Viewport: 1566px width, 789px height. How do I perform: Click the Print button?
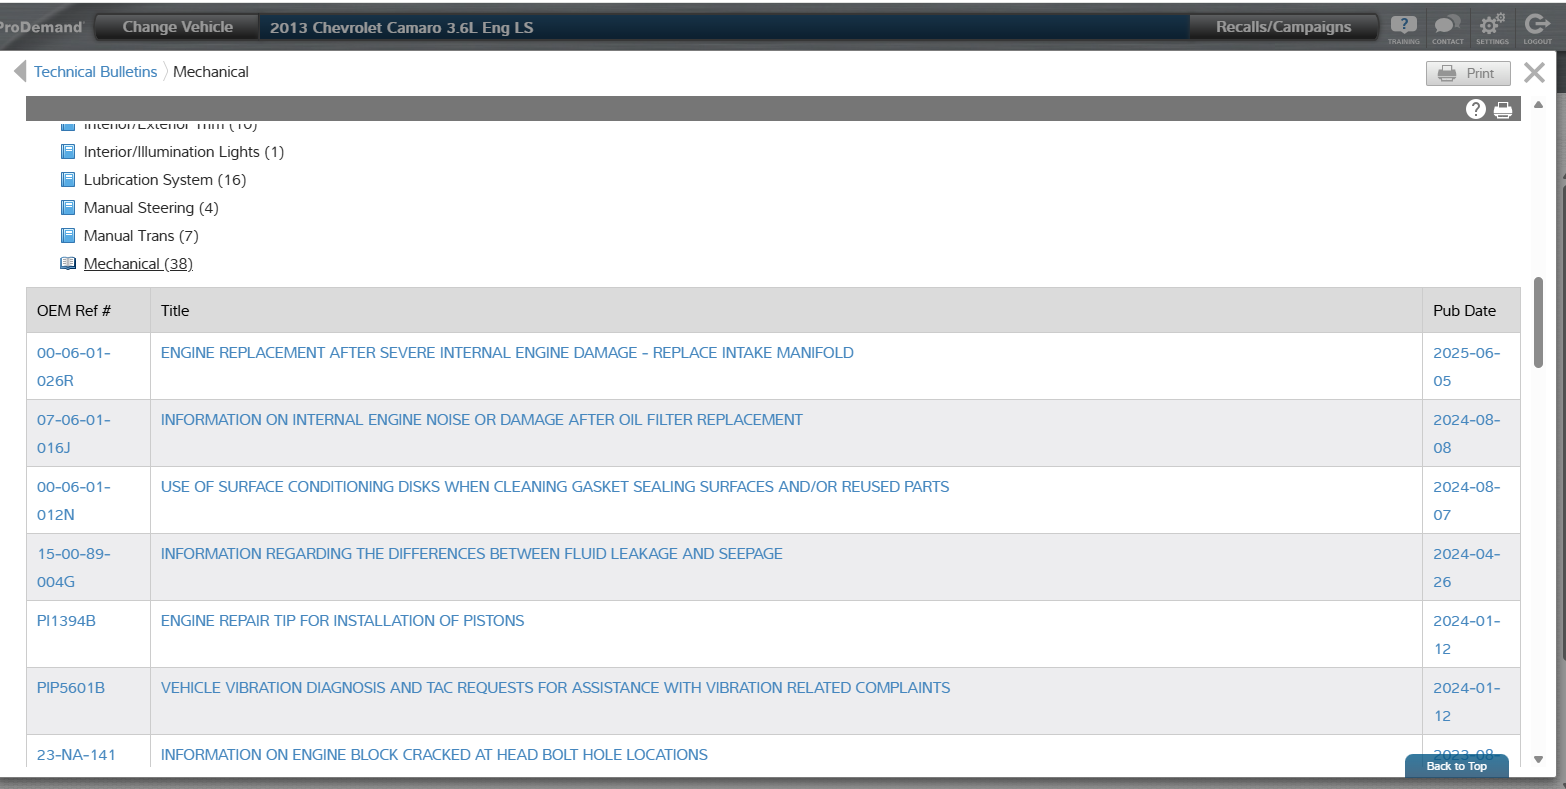[x=1468, y=73]
